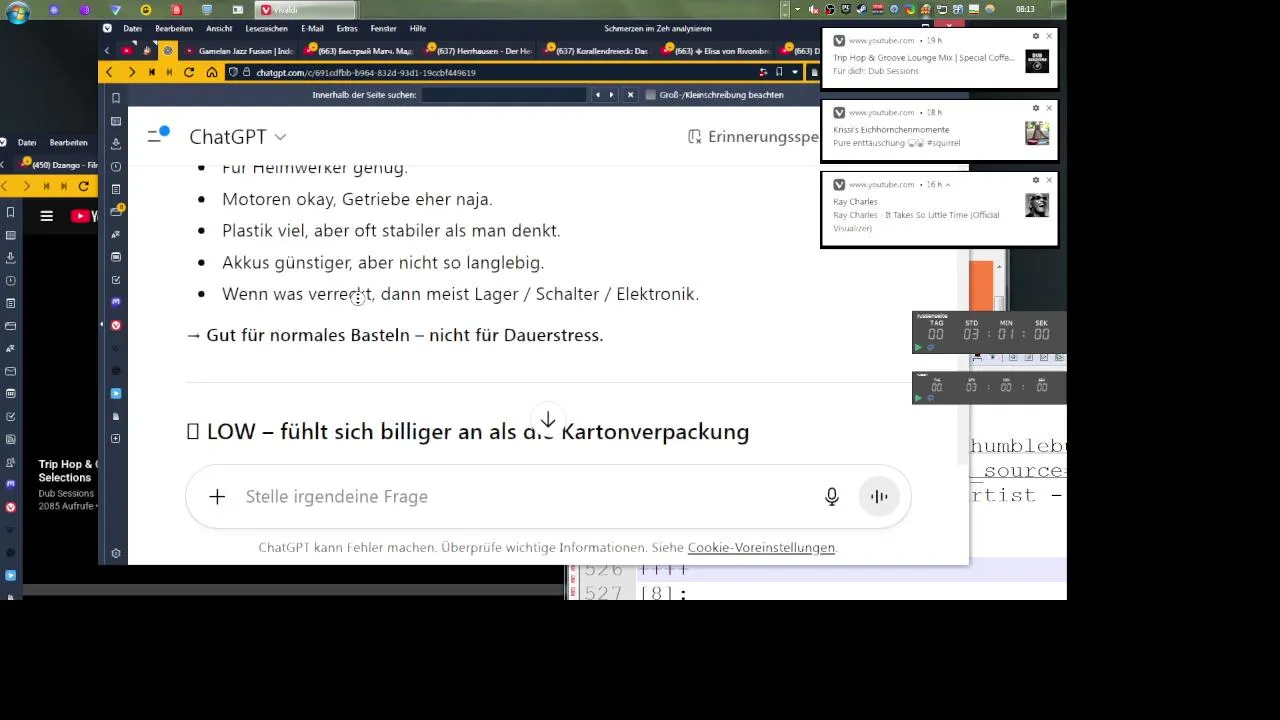1280x720 pixels.
Task: Open the Bearbeiten menu in background window
Action: point(69,143)
